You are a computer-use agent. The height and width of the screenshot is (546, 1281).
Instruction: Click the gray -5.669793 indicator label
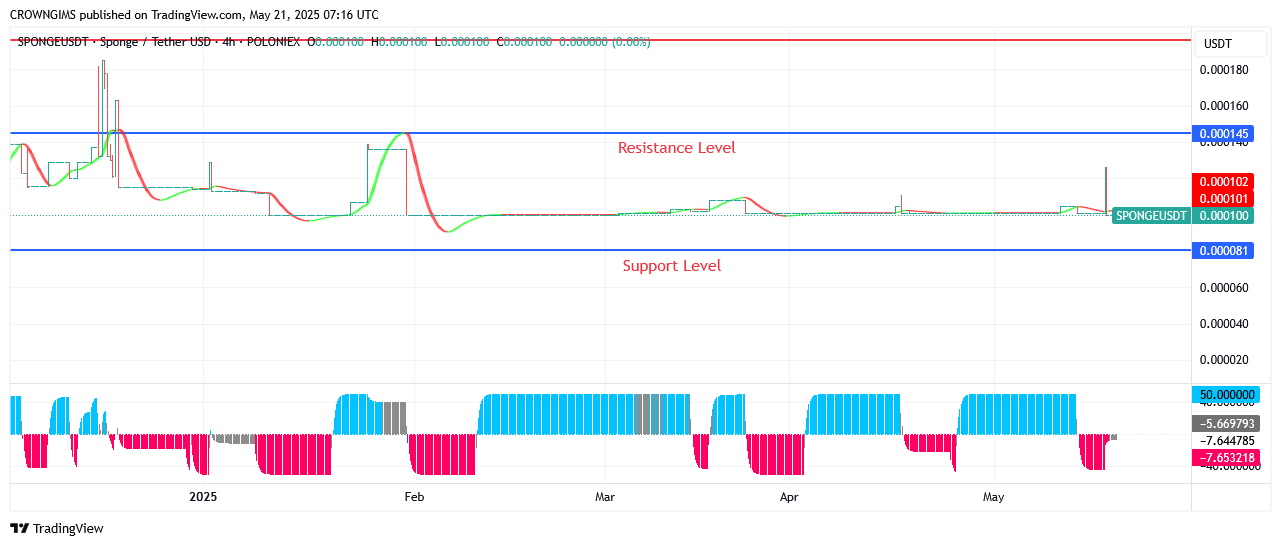1224,423
